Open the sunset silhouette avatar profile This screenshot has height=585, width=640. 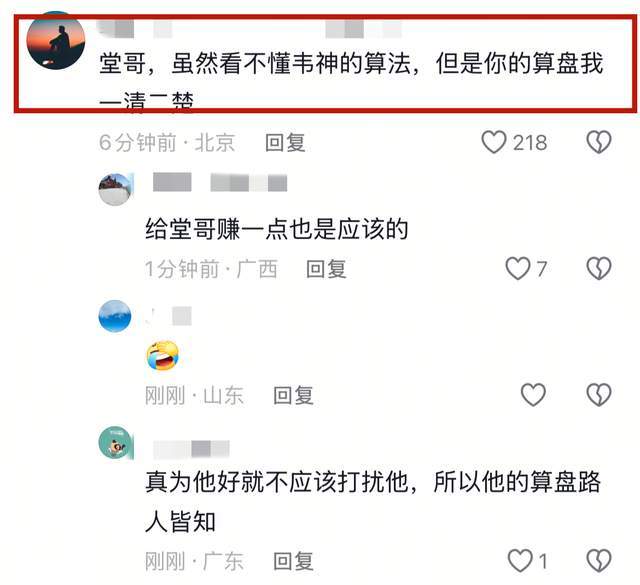(56, 40)
